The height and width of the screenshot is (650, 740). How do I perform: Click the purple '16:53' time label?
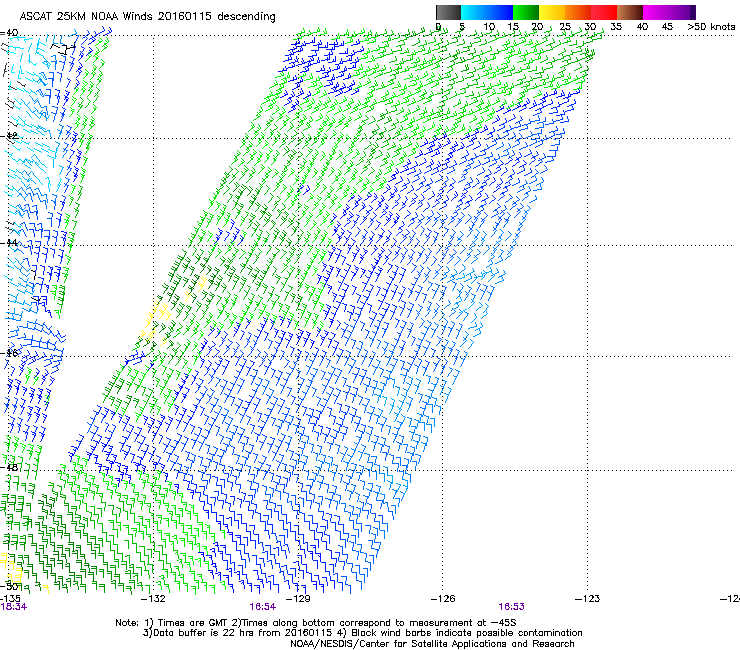coord(512,607)
